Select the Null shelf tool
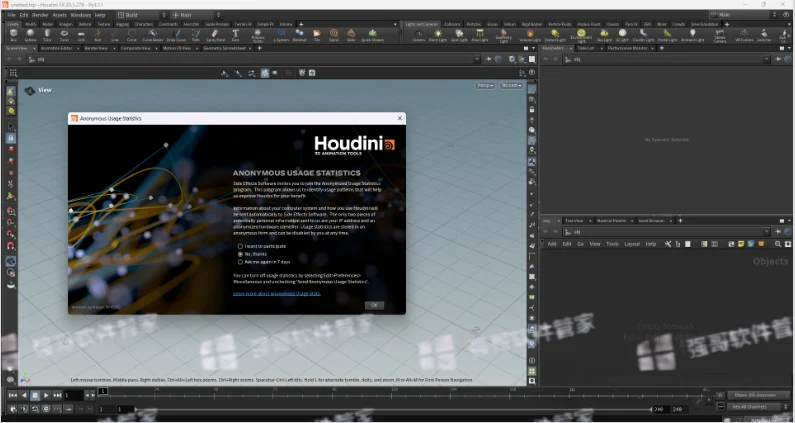 point(98,34)
